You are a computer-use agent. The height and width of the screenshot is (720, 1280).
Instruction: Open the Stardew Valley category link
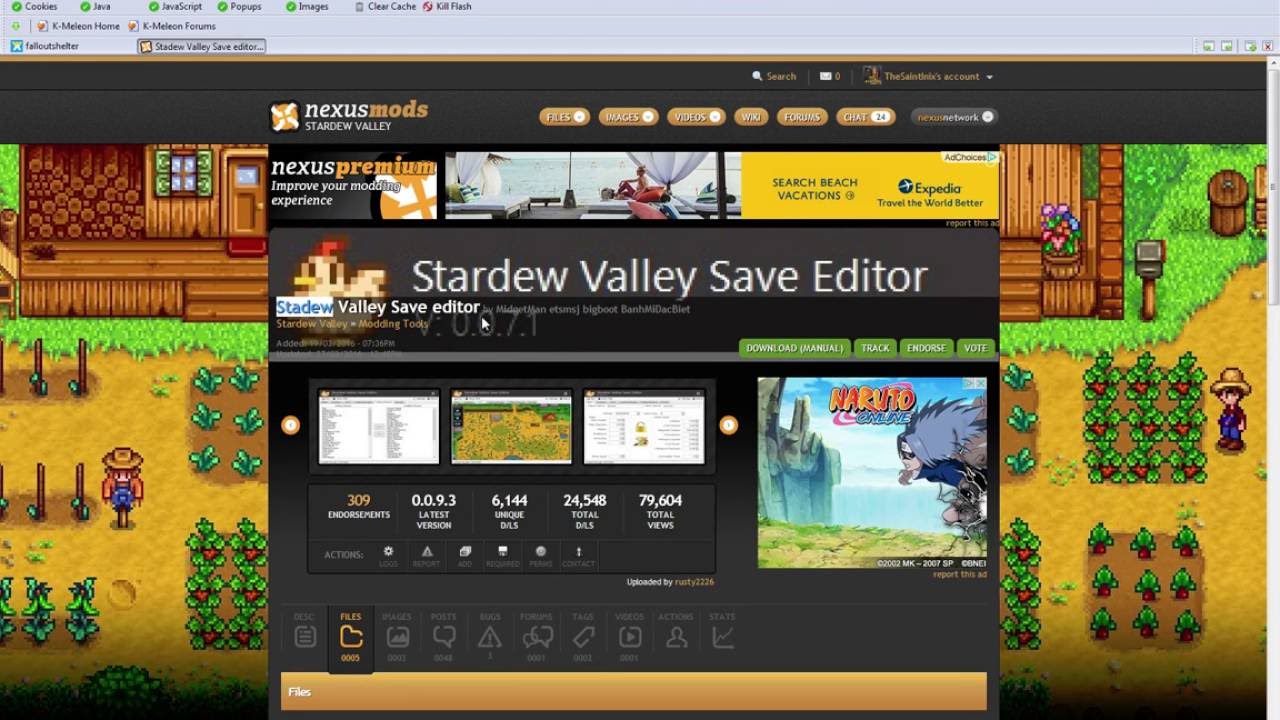coord(311,324)
